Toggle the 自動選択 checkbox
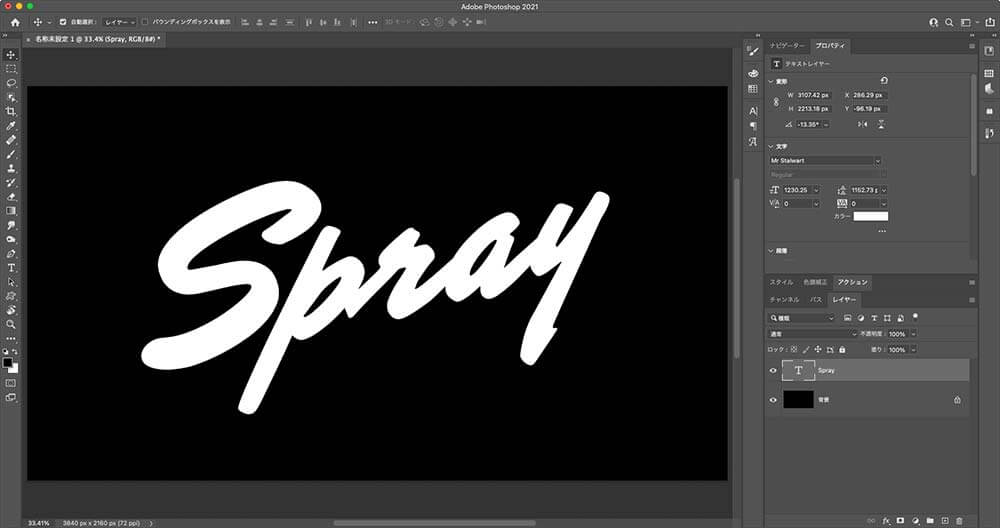Image resolution: width=1000 pixels, height=528 pixels. (x=62, y=22)
